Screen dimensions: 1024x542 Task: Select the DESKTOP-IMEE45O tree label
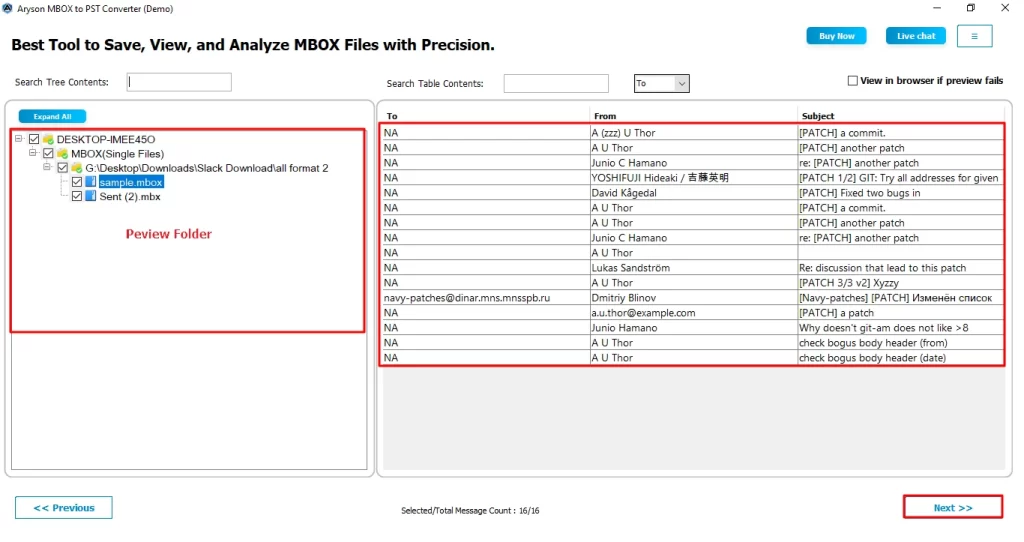point(106,139)
